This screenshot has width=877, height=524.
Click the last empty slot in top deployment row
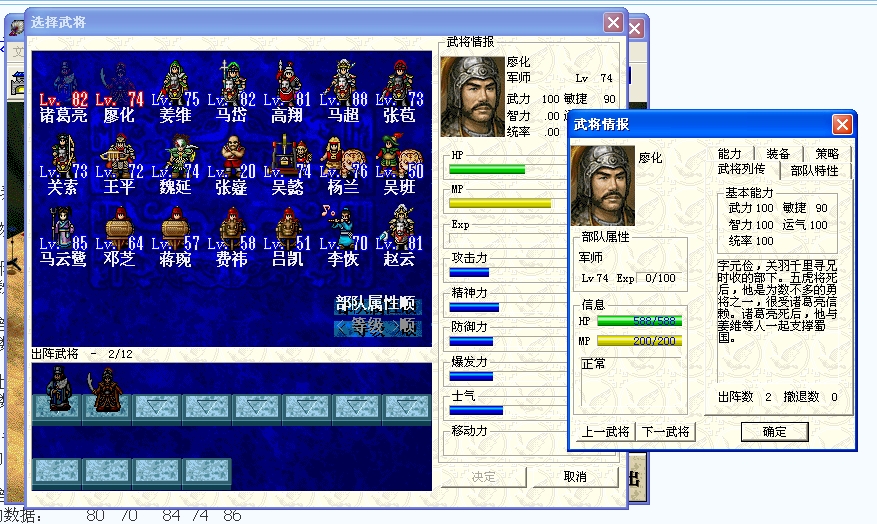[407, 407]
